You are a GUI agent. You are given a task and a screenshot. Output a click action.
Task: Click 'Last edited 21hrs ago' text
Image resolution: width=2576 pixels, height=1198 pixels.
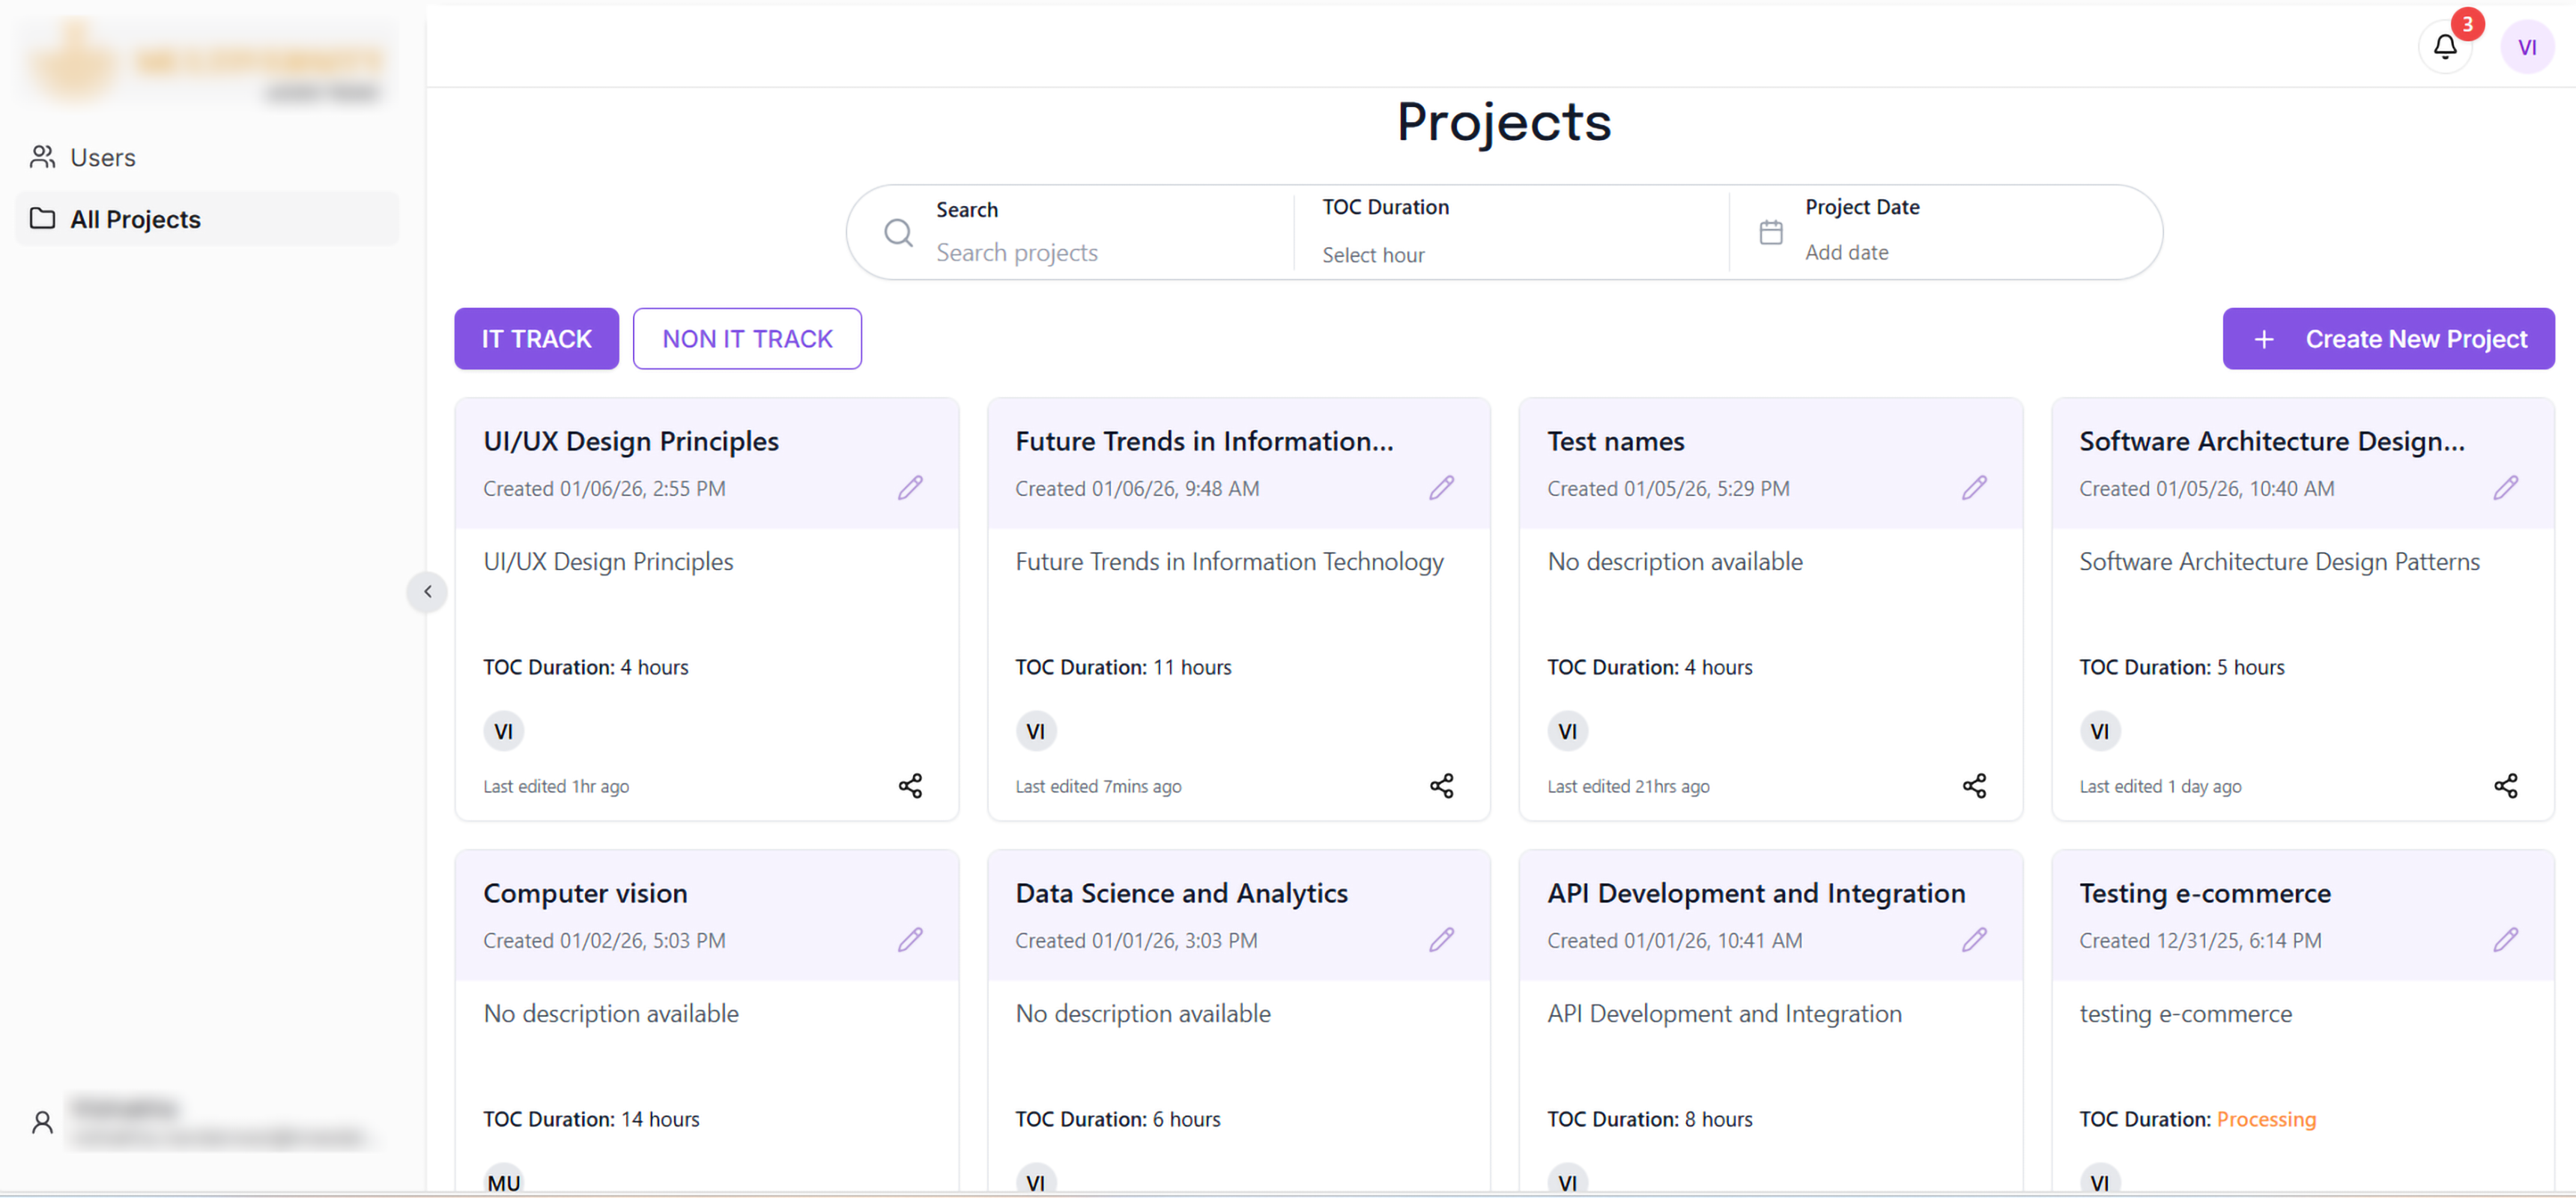click(x=1628, y=786)
